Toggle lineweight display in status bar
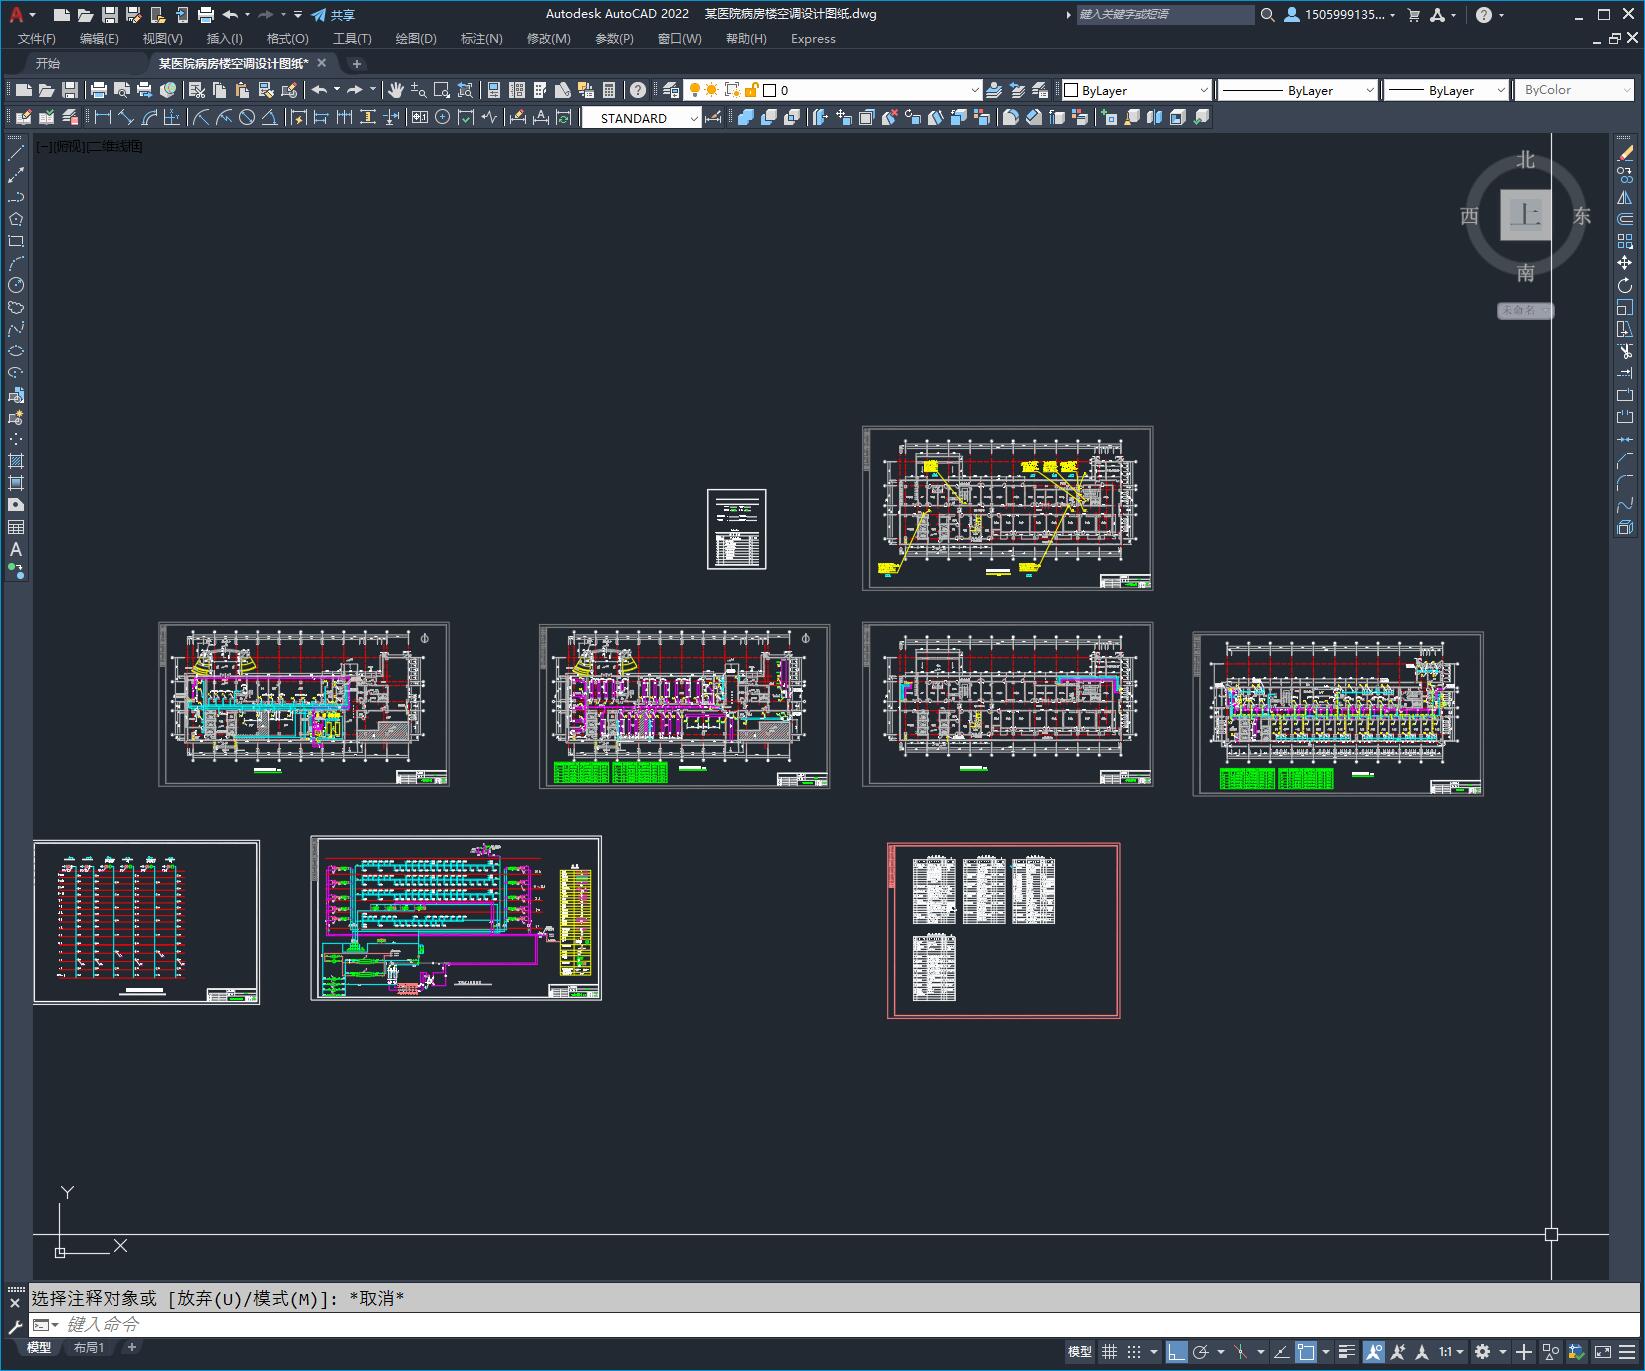The image size is (1645, 1371). tap(1346, 1352)
